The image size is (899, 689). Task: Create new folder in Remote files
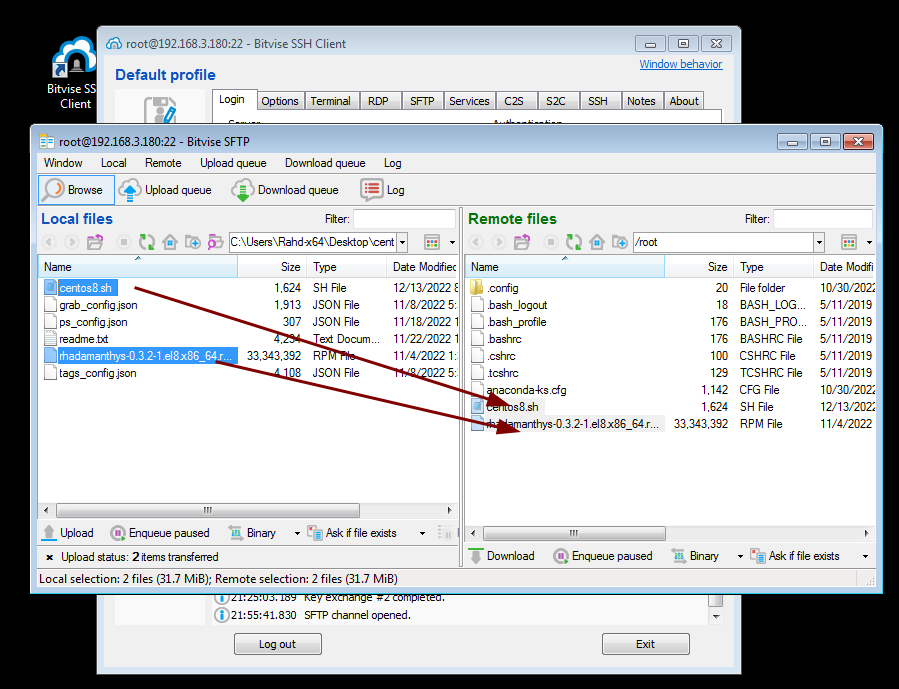coord(620,242)
